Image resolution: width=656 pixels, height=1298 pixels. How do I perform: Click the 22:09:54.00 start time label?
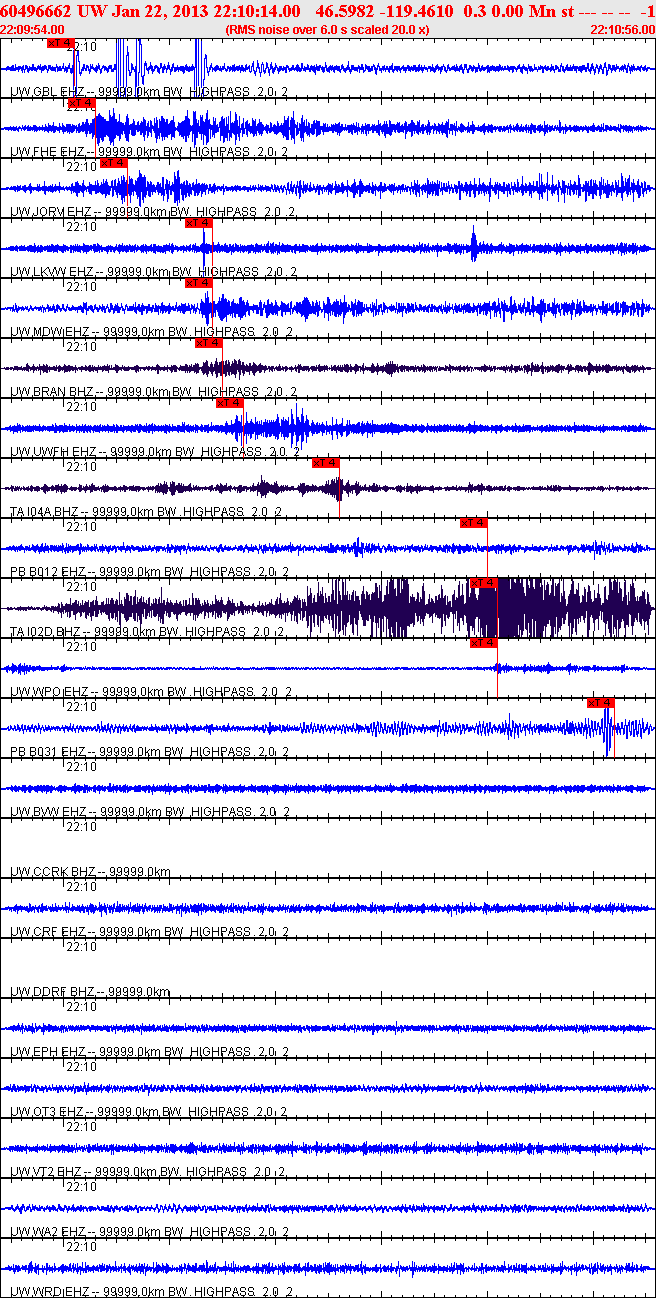tap(33, 30)
